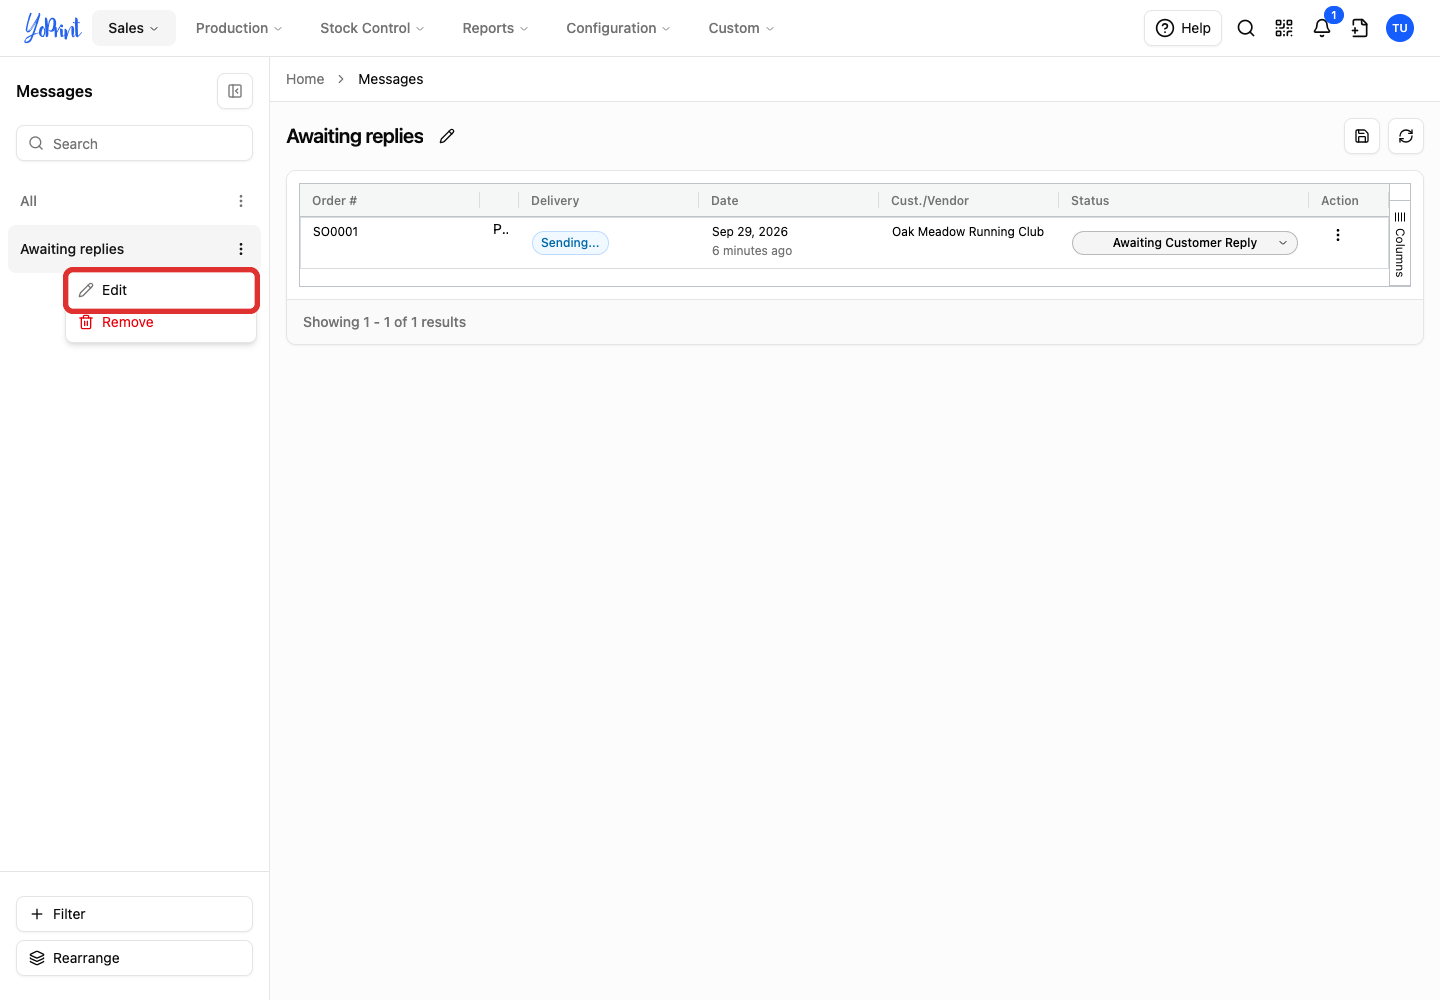Viewport: 1440px width, 1000px height.
Task: Change the Awaiting Customer Reply status dropdown
Action: pos(1185,243)
